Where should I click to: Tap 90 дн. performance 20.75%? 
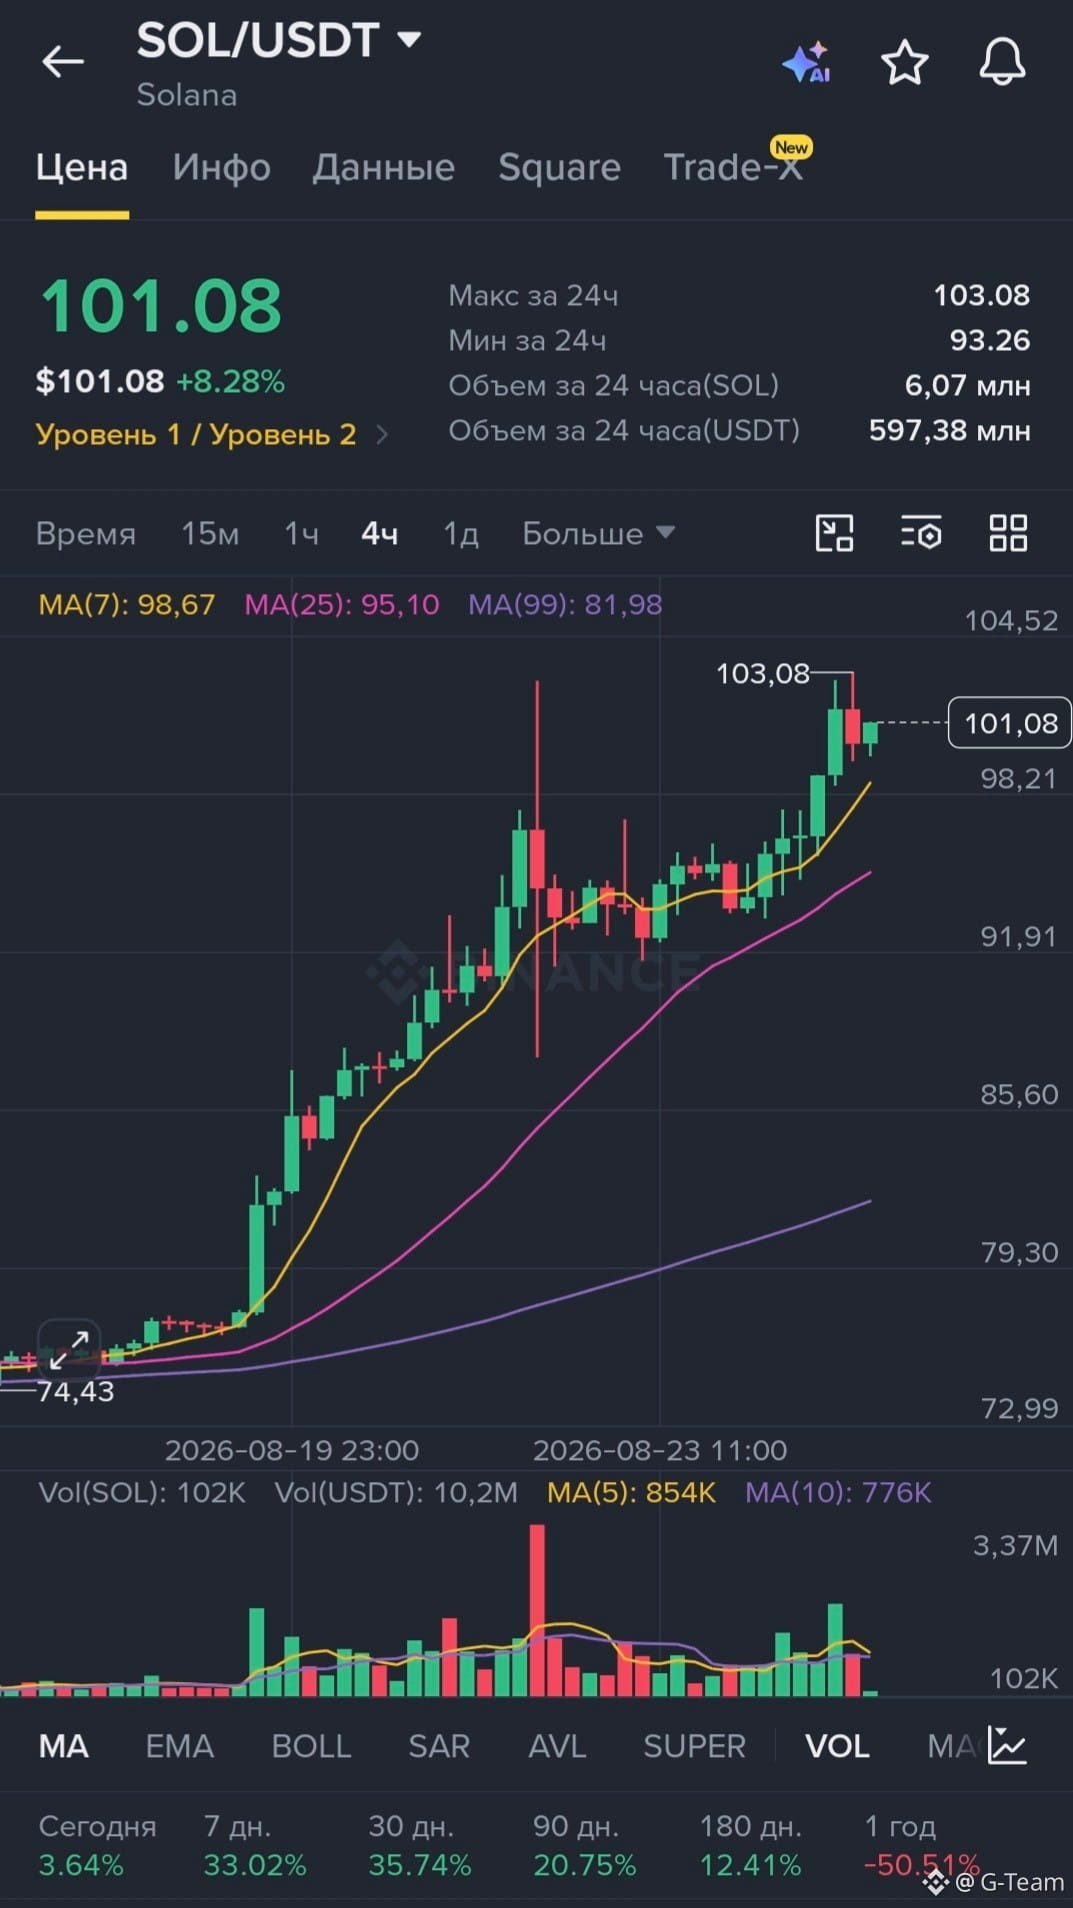[x=584, y=1865]
